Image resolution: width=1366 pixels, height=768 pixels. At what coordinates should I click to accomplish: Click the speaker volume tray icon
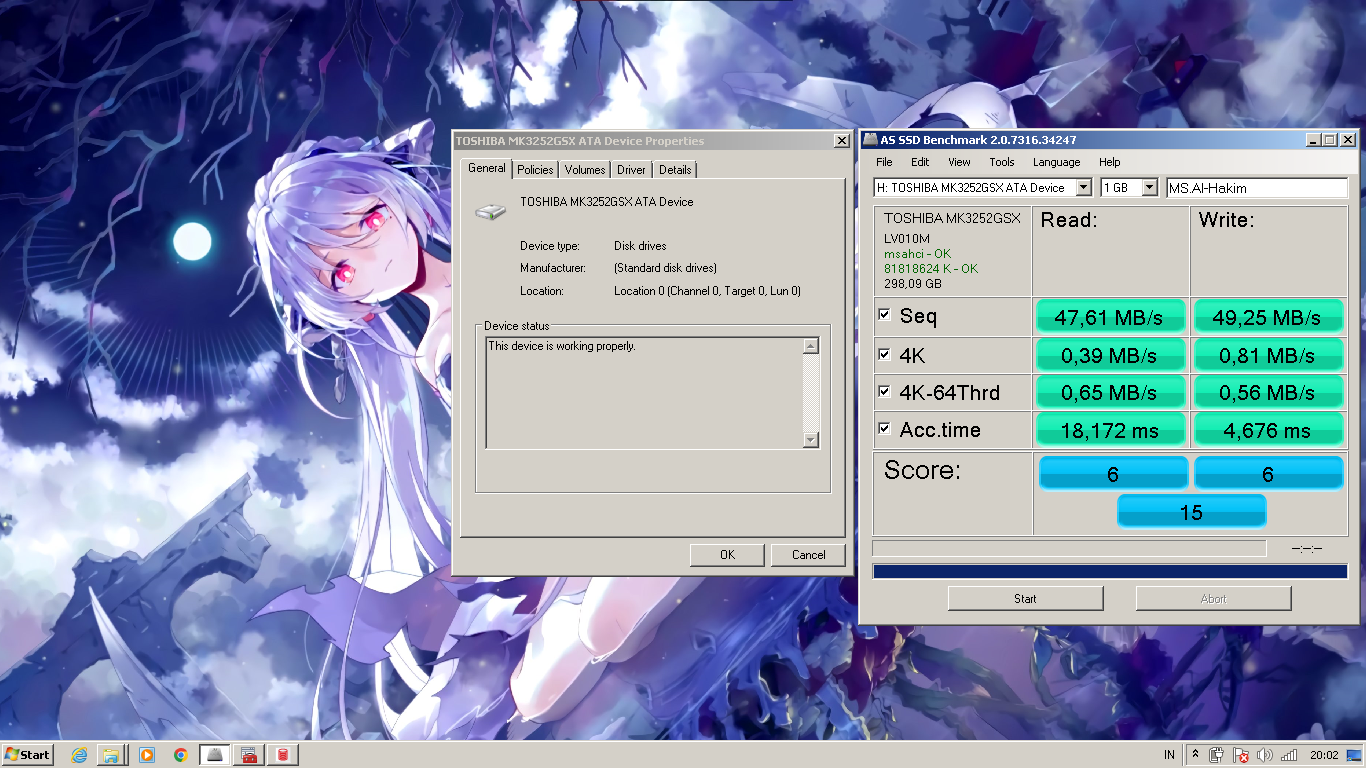1265,755
